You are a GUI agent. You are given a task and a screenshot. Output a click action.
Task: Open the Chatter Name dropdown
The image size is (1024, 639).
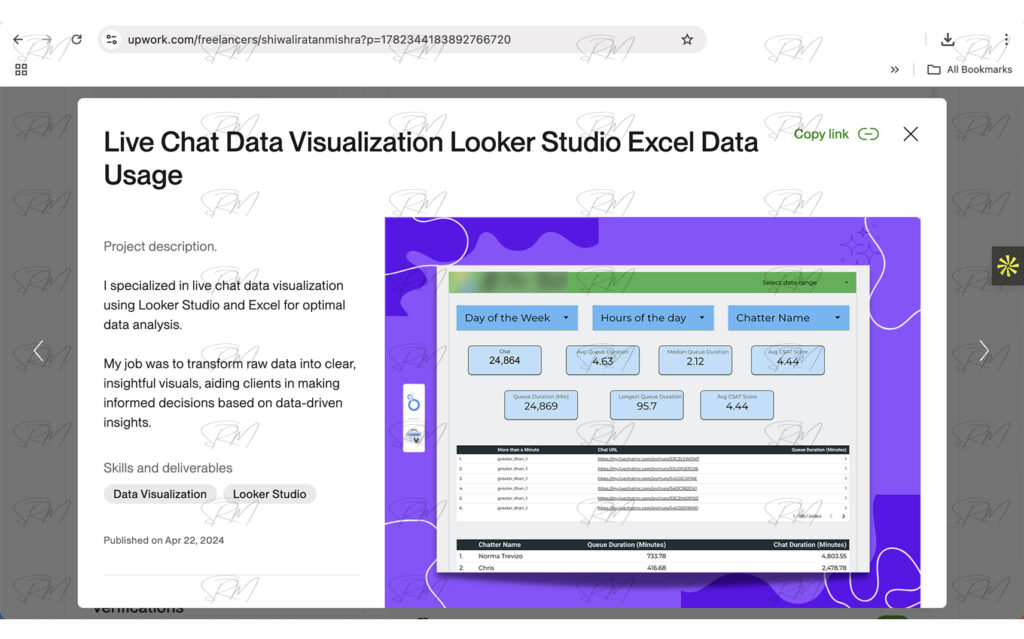click(788, 318)
